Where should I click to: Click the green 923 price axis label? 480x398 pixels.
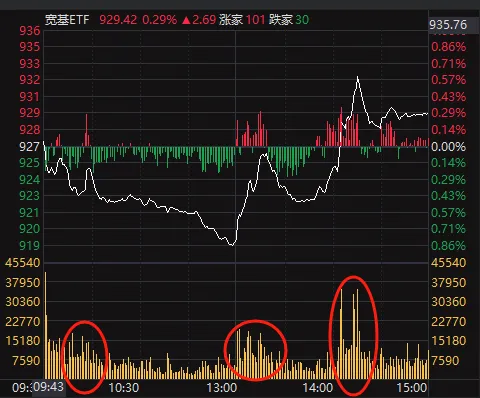click(30, 196)
